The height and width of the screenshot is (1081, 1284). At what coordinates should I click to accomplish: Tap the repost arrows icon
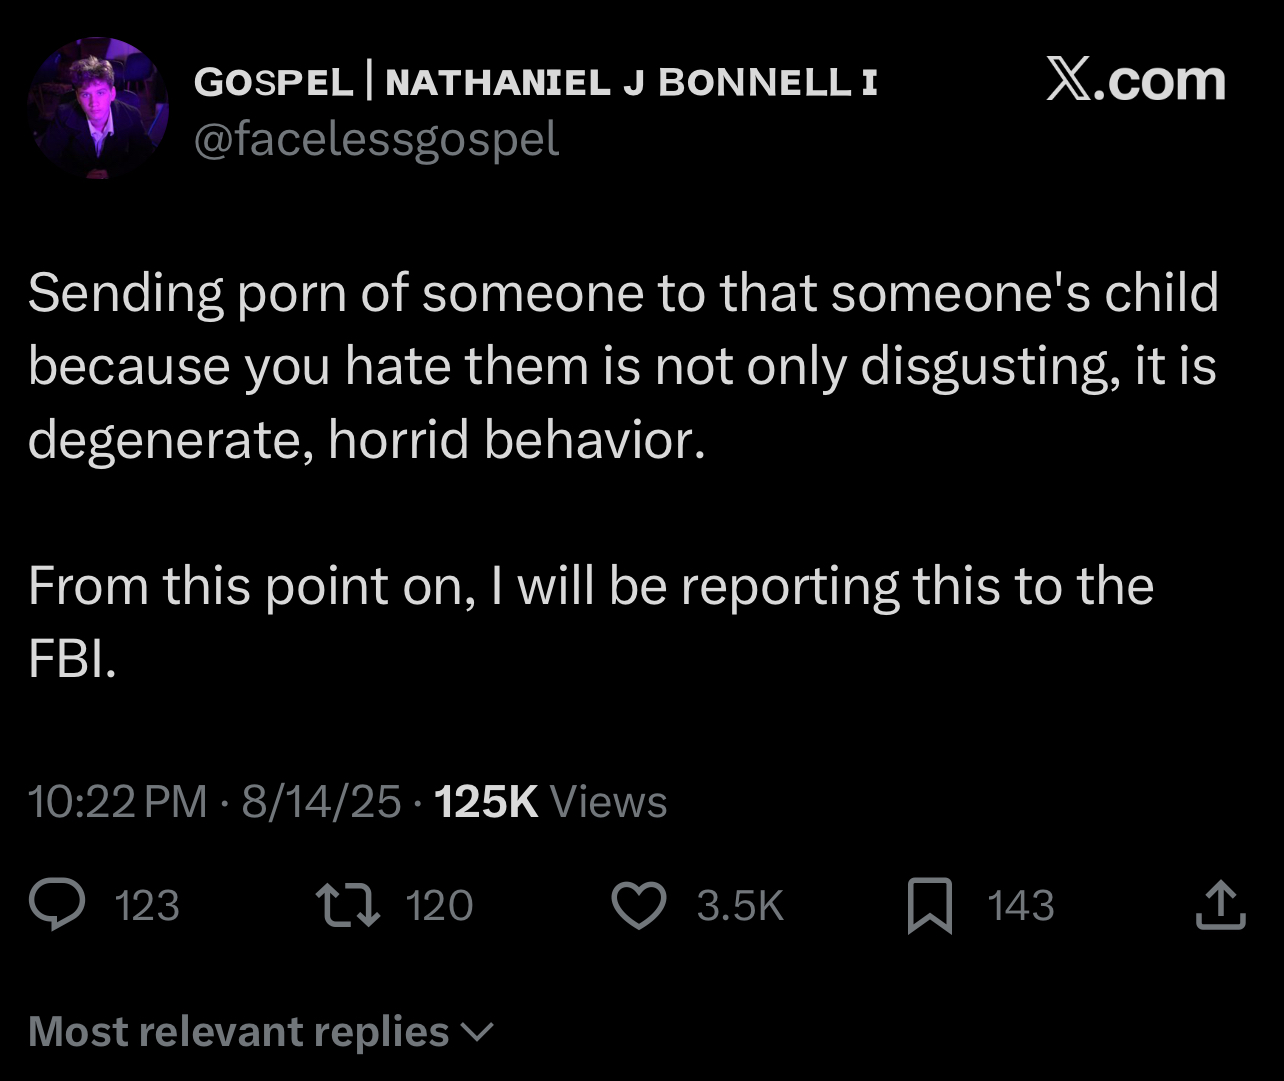348,905
